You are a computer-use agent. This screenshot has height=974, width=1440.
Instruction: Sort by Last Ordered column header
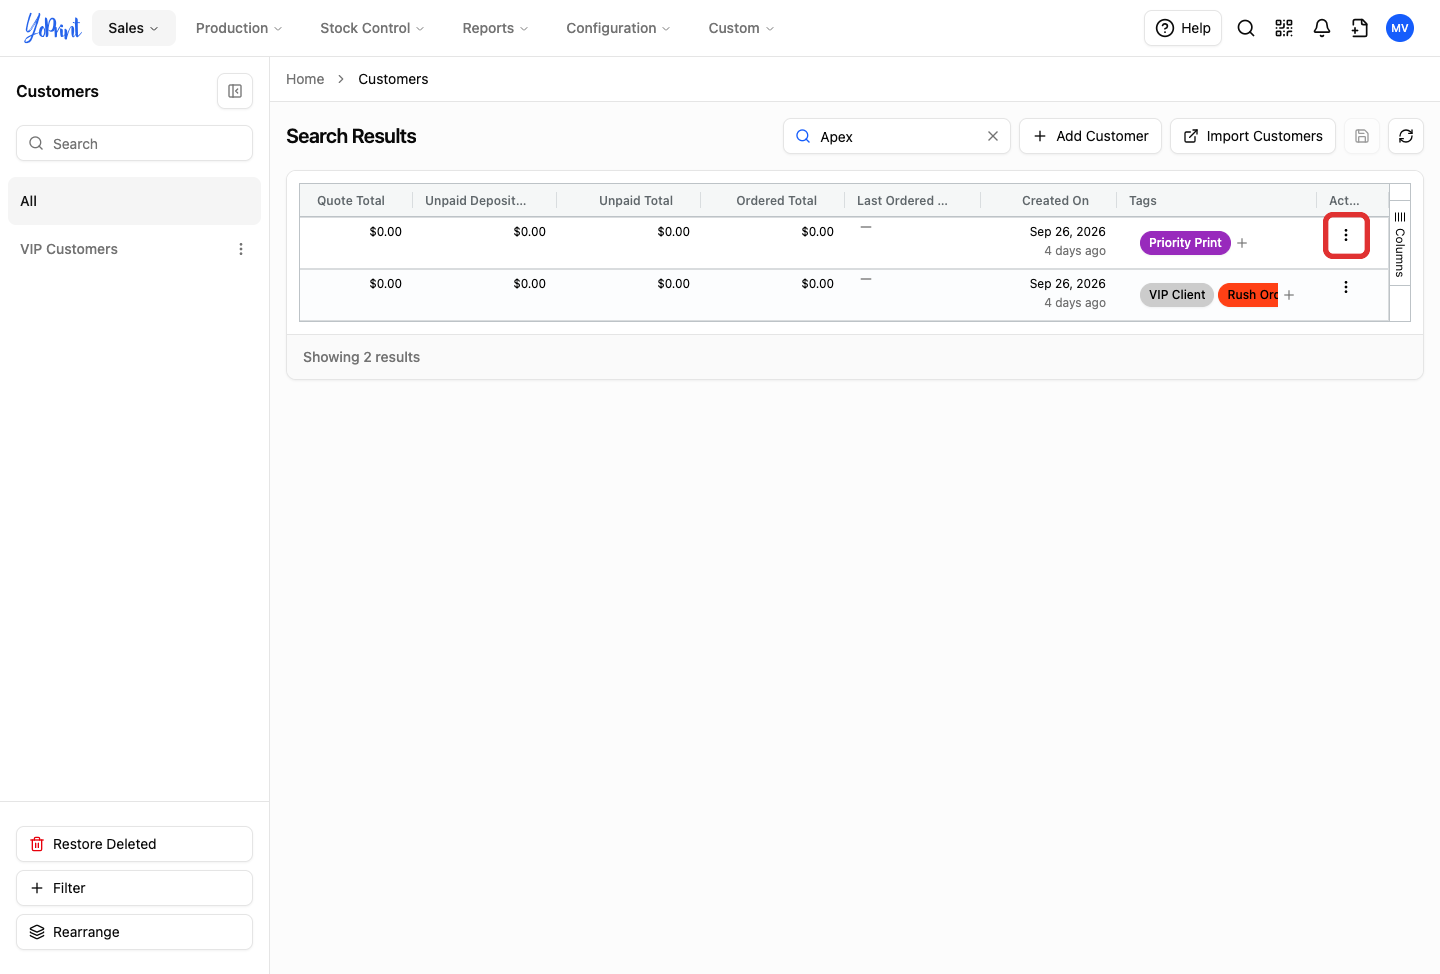click(x=902, y=200)
